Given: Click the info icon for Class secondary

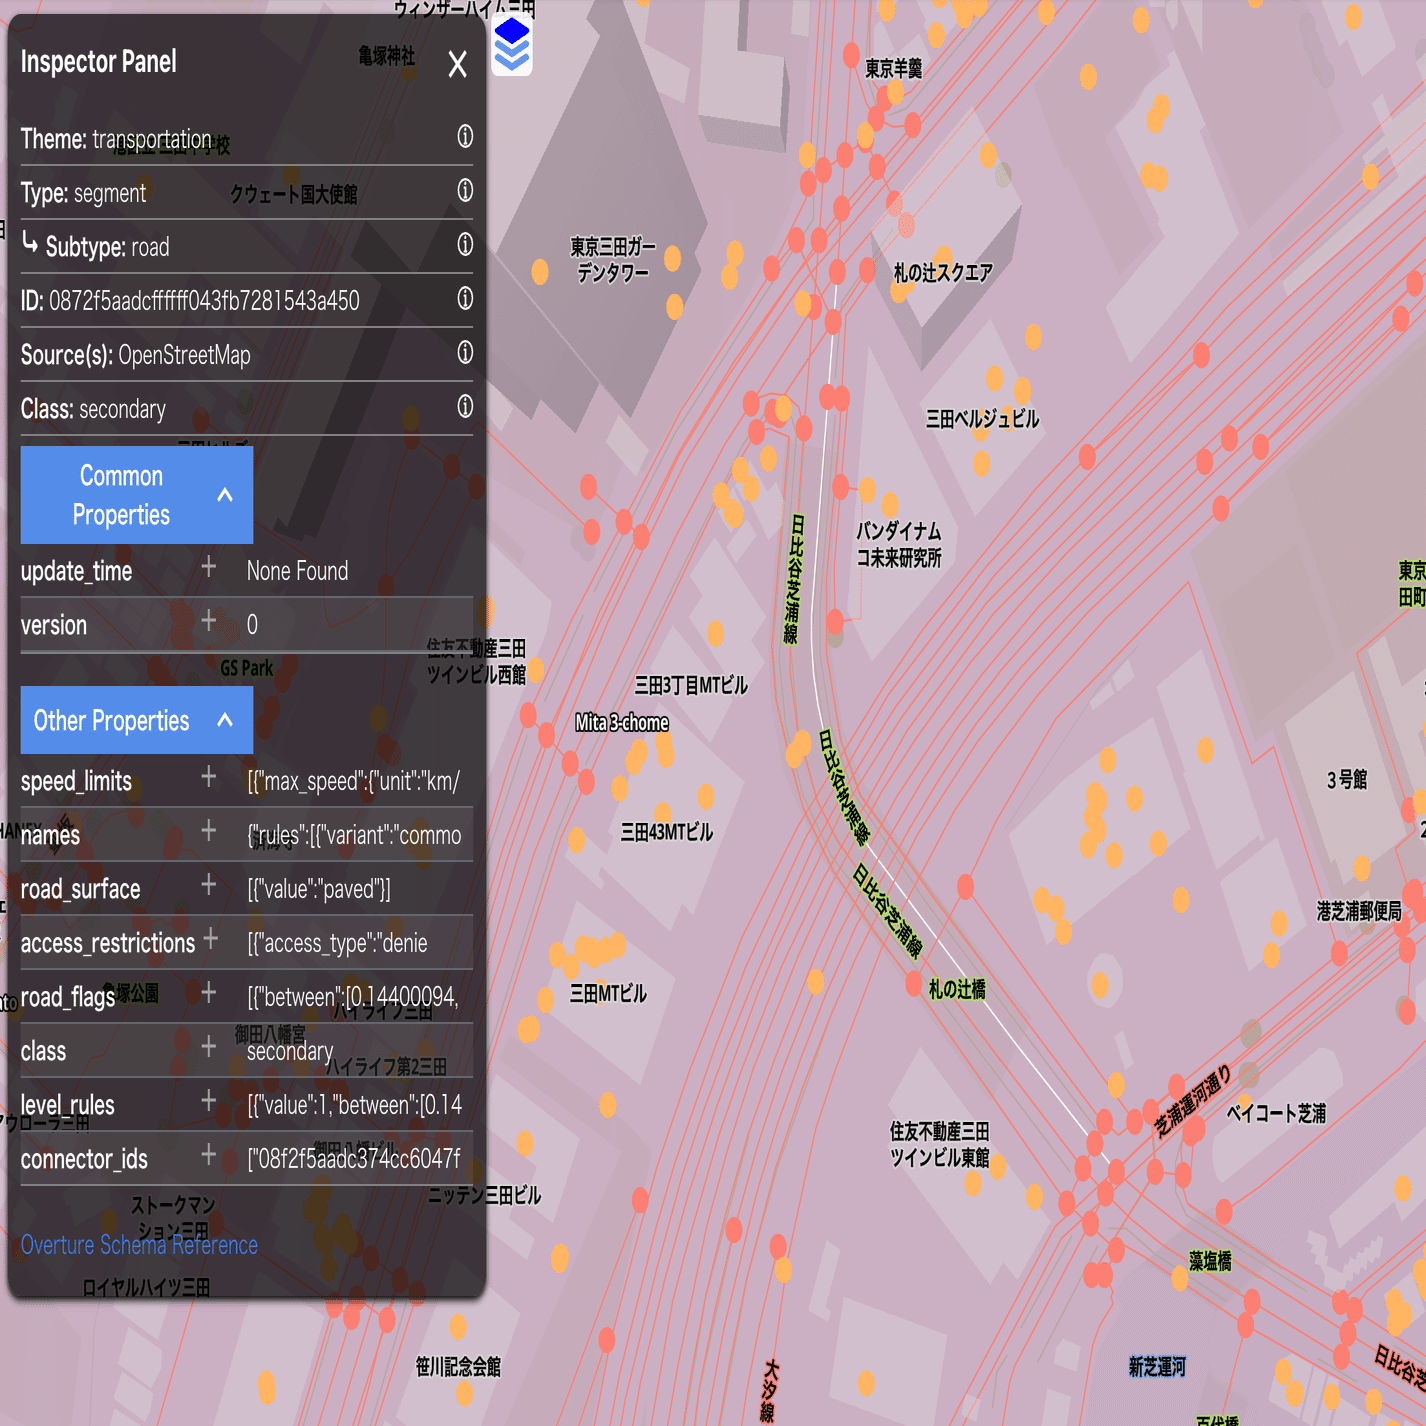Looking at the screenshot, I should pos(464,406).
